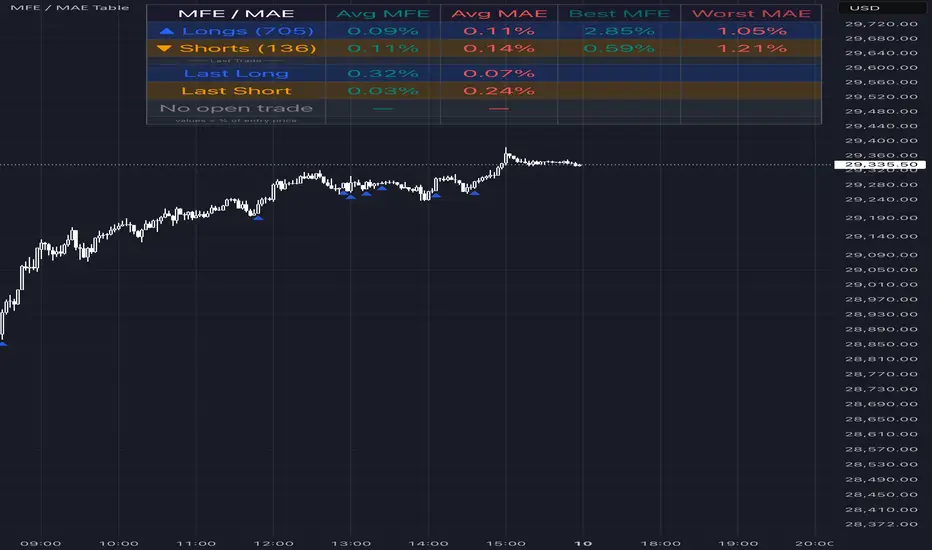Click Longs Avg MFE value 0.09%
Viewport: 932px width, 550px height.
(383, 31)
